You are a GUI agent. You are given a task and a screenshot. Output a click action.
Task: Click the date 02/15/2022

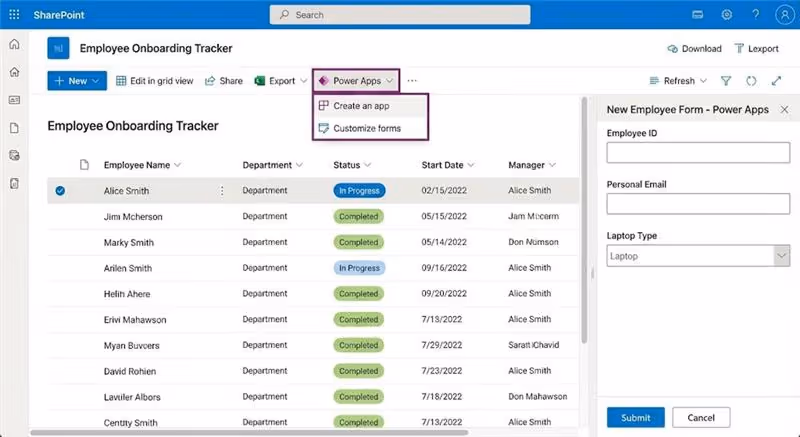(444, 190)
